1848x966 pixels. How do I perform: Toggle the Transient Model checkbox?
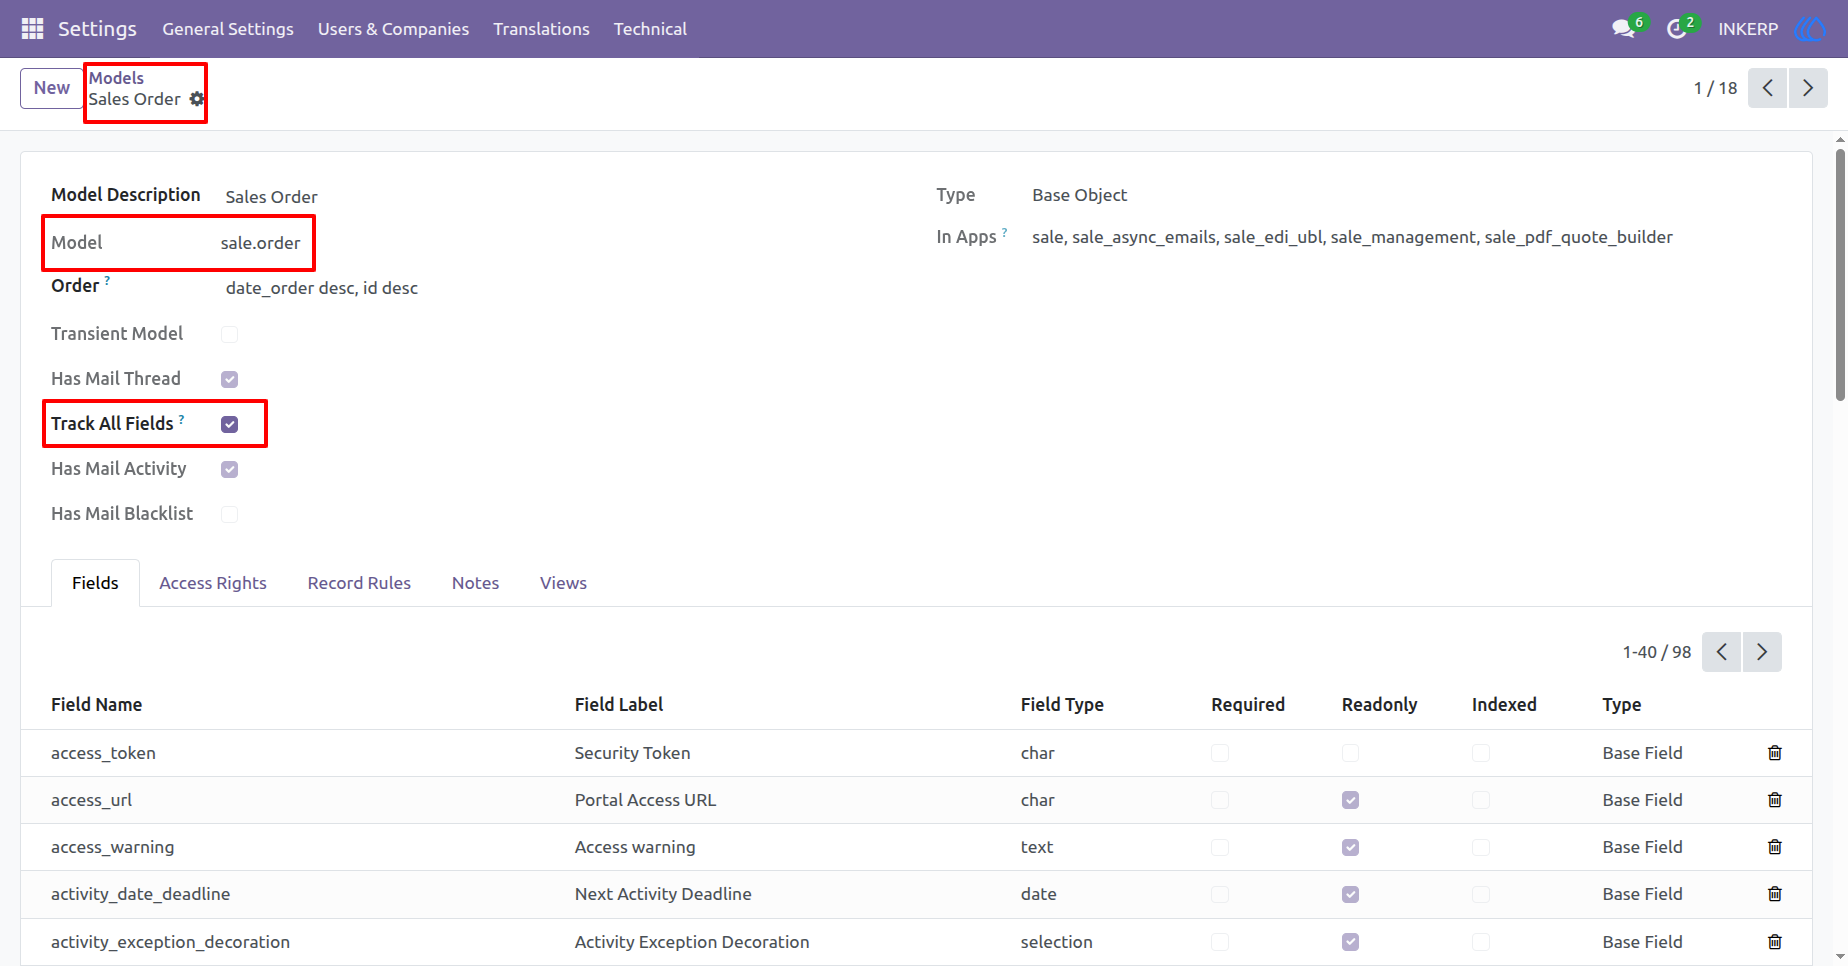coord(230,334)
